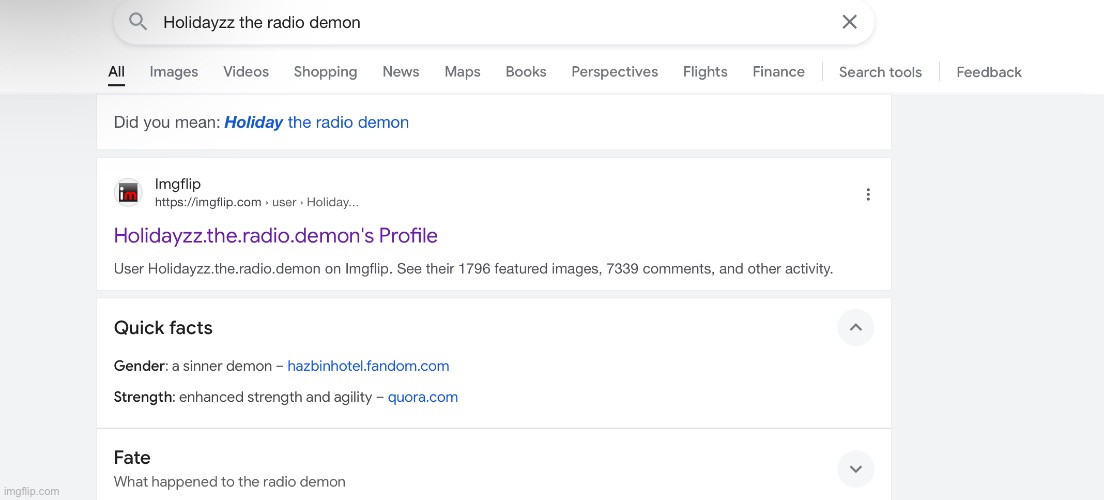1104x500 pixels.
Task: Select the News tab
Action: point(400,72)
